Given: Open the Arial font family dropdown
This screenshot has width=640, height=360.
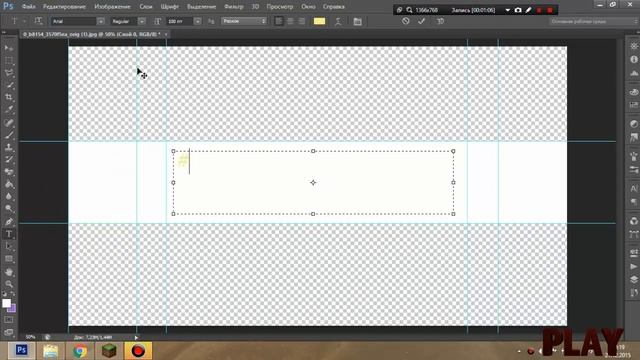Looking at the screenshot, I should click(100, 21).
